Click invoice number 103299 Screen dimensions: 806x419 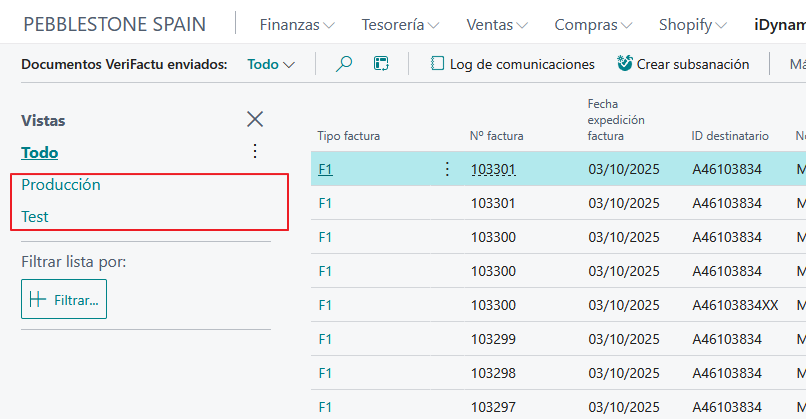point(493,339)
